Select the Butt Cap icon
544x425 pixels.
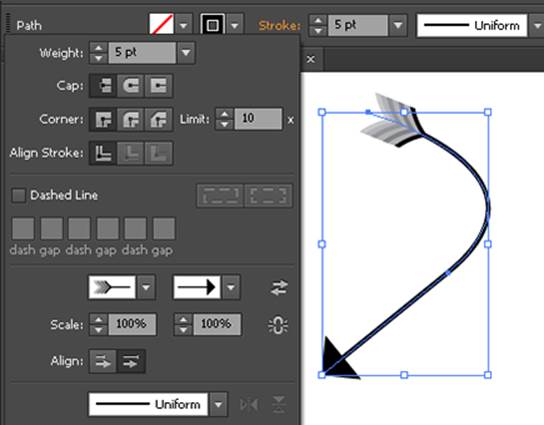[103, 85]
